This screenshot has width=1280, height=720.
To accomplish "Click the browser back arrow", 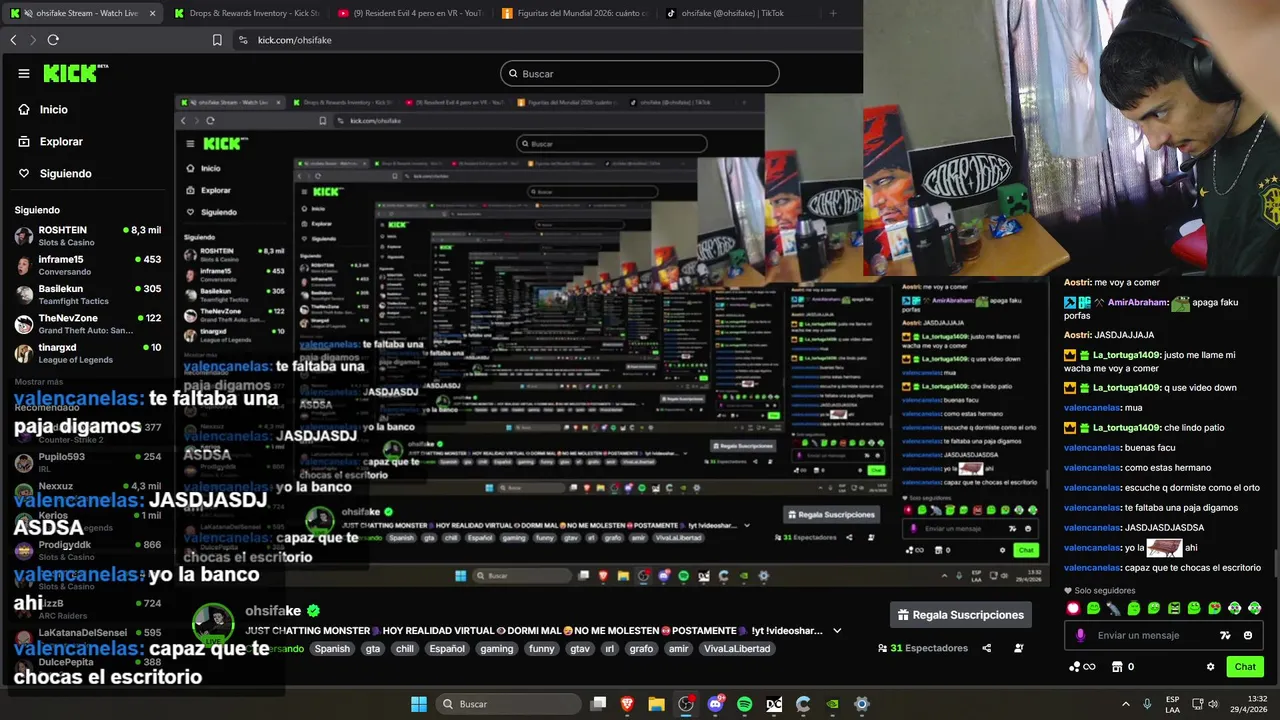I will (x=13, y=40).
